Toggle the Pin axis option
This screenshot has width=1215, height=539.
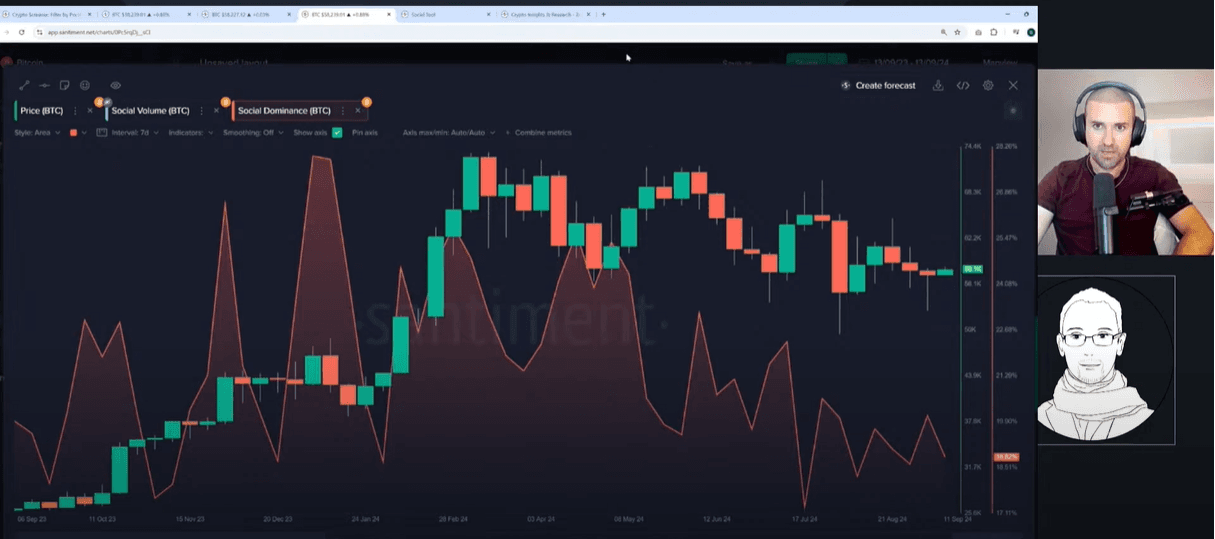(x=364, y=132)
